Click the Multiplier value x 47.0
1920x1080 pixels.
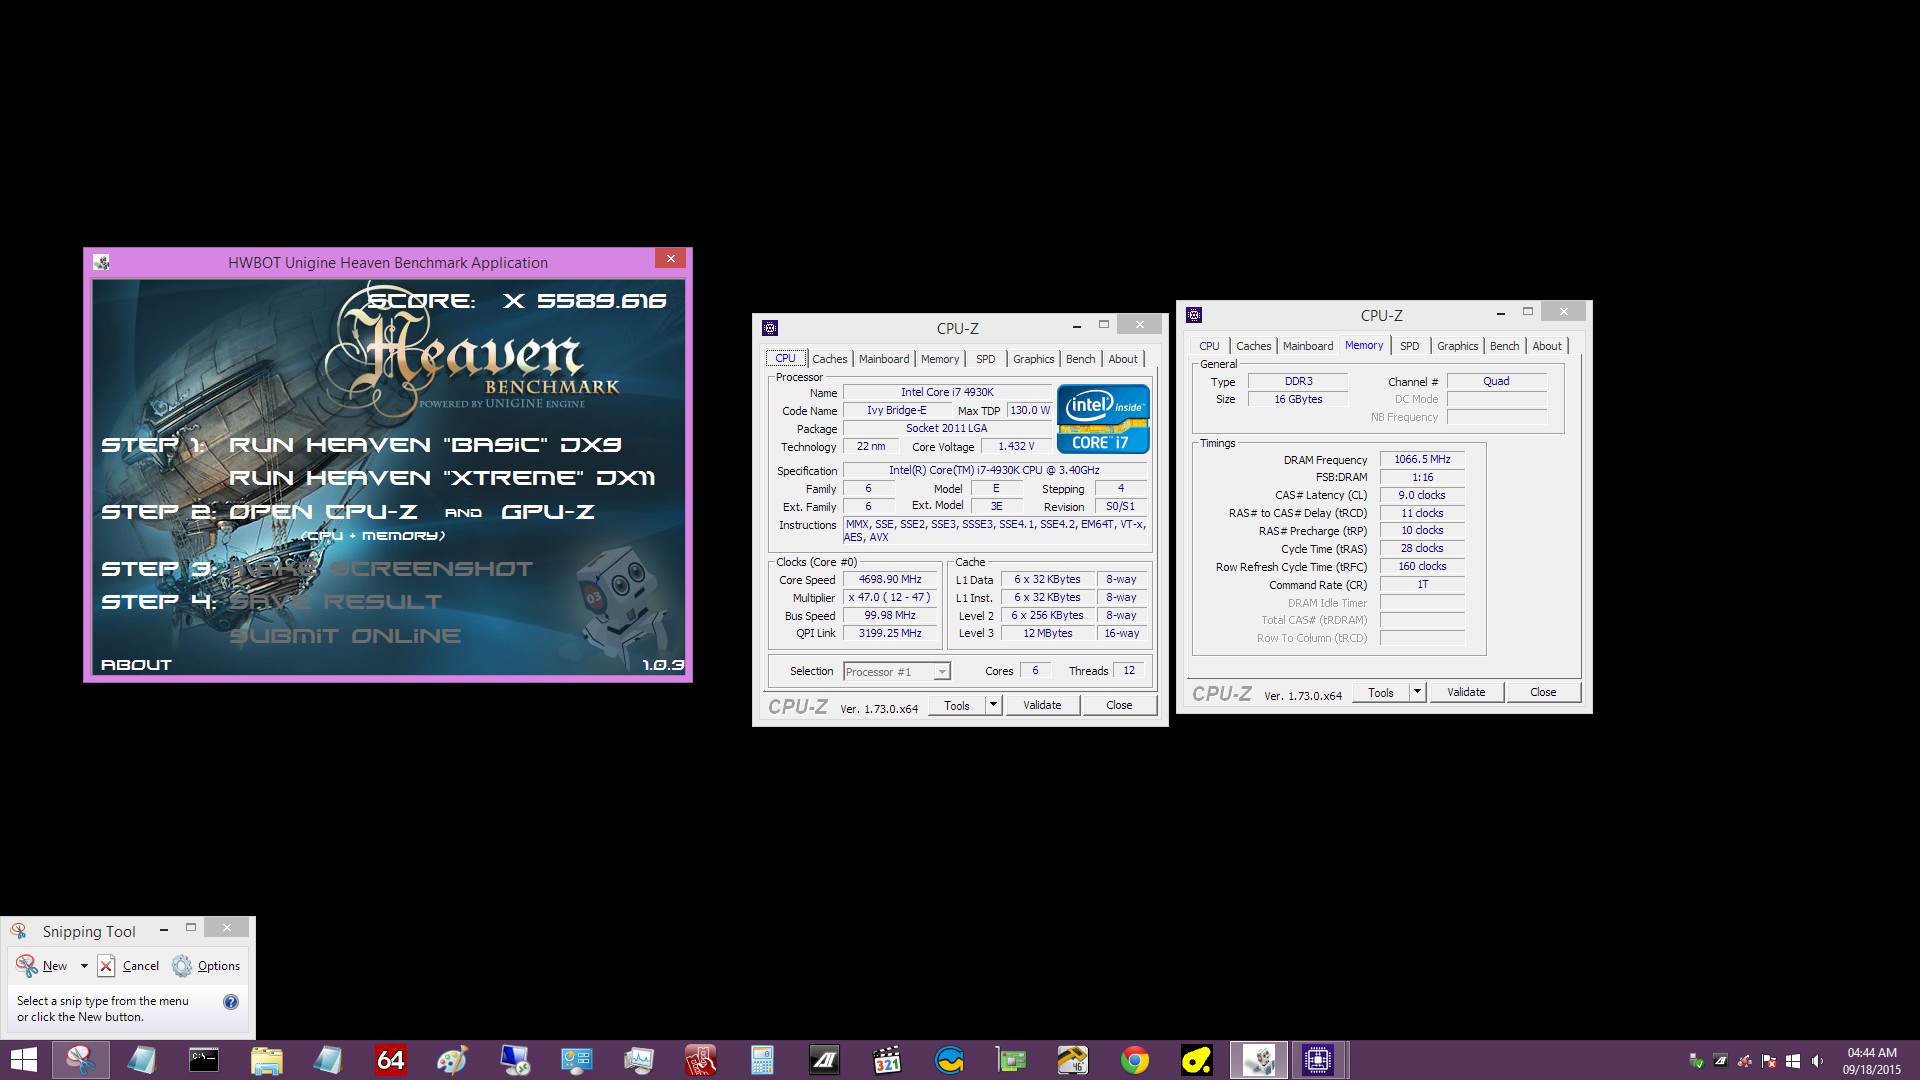(890, 598)
